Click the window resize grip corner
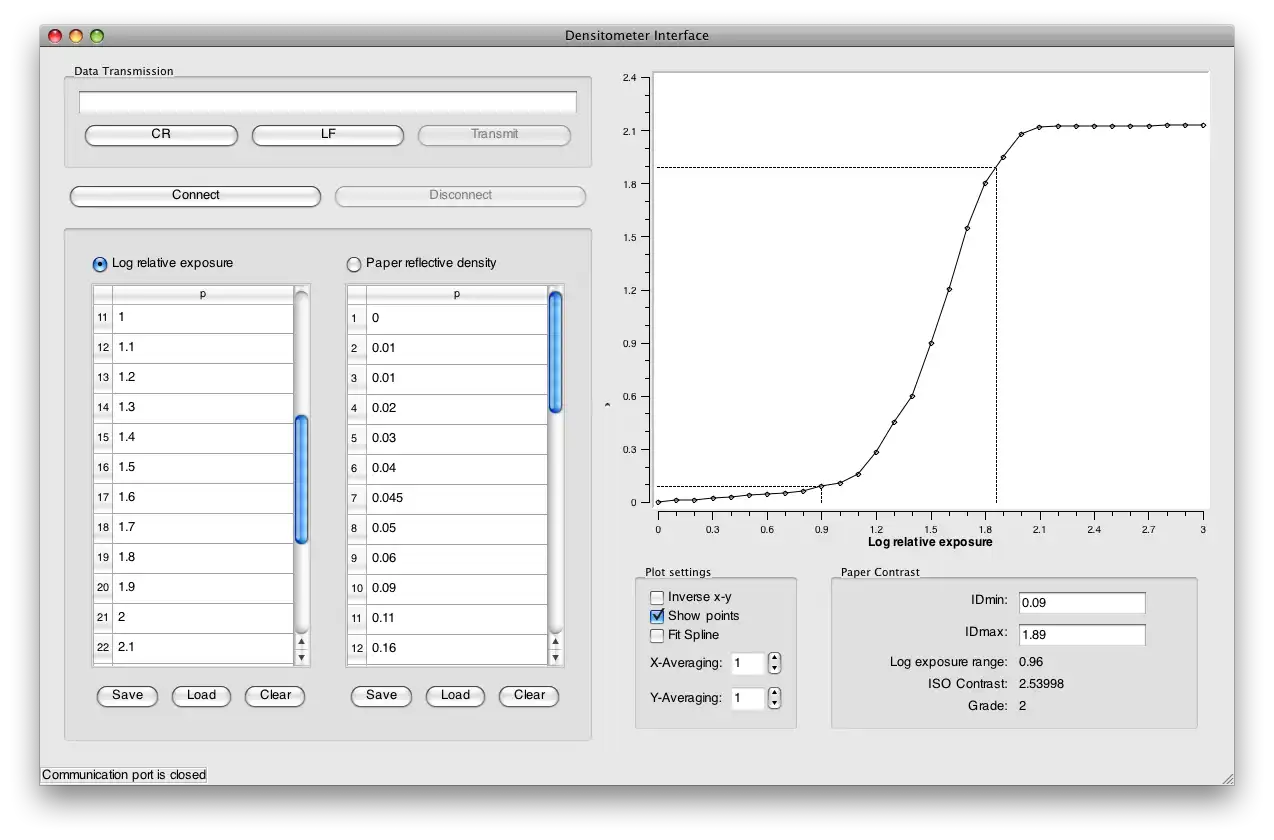This screenshot has height=840, width=1274. (1227, 778)
